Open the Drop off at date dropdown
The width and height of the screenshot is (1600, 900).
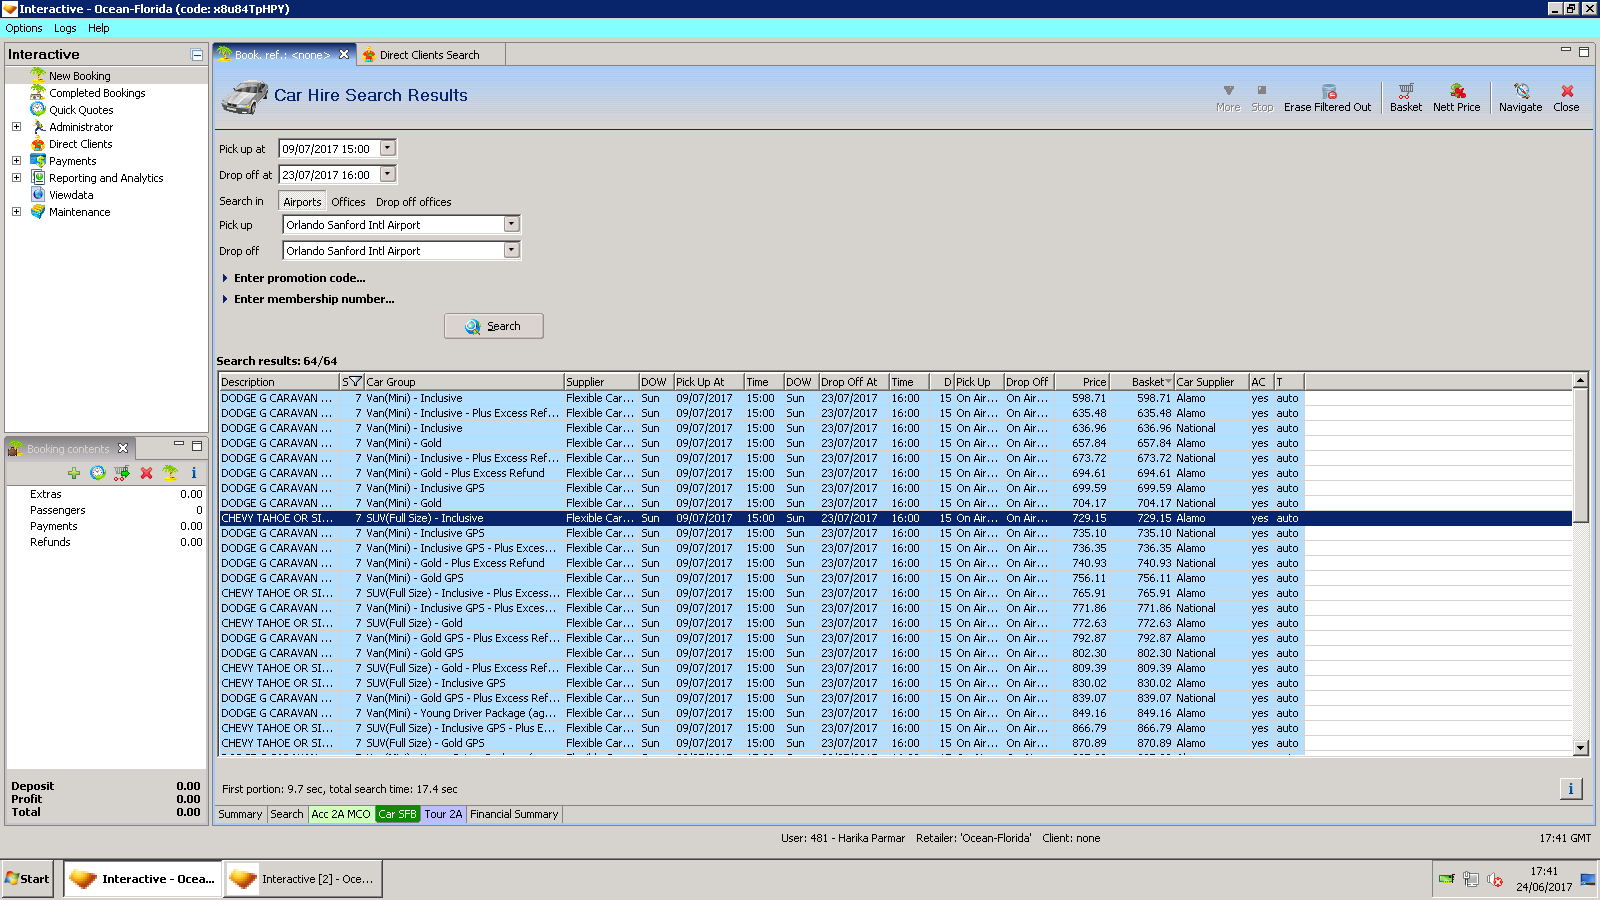tap(388, 175)
